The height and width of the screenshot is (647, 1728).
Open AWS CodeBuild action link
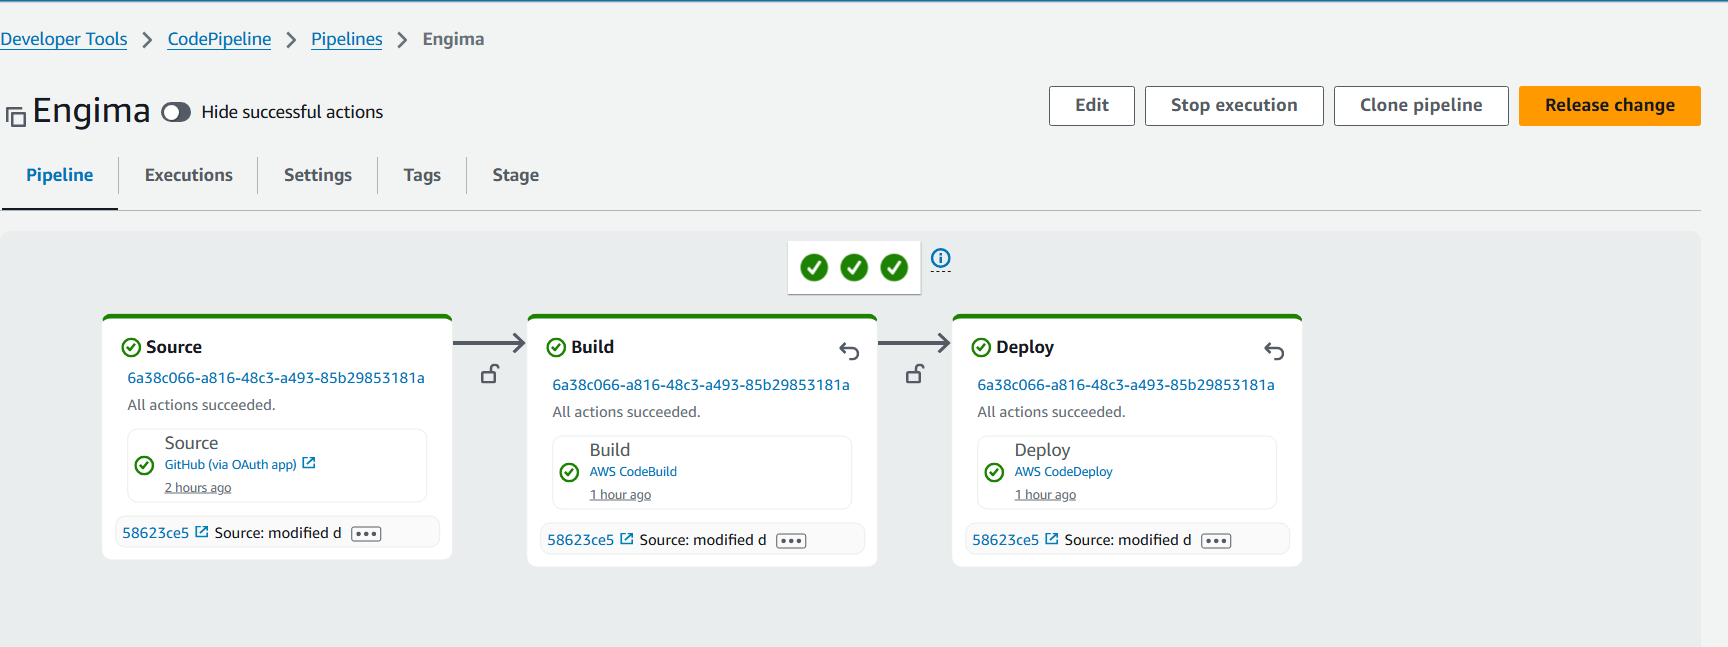(633, 472)
